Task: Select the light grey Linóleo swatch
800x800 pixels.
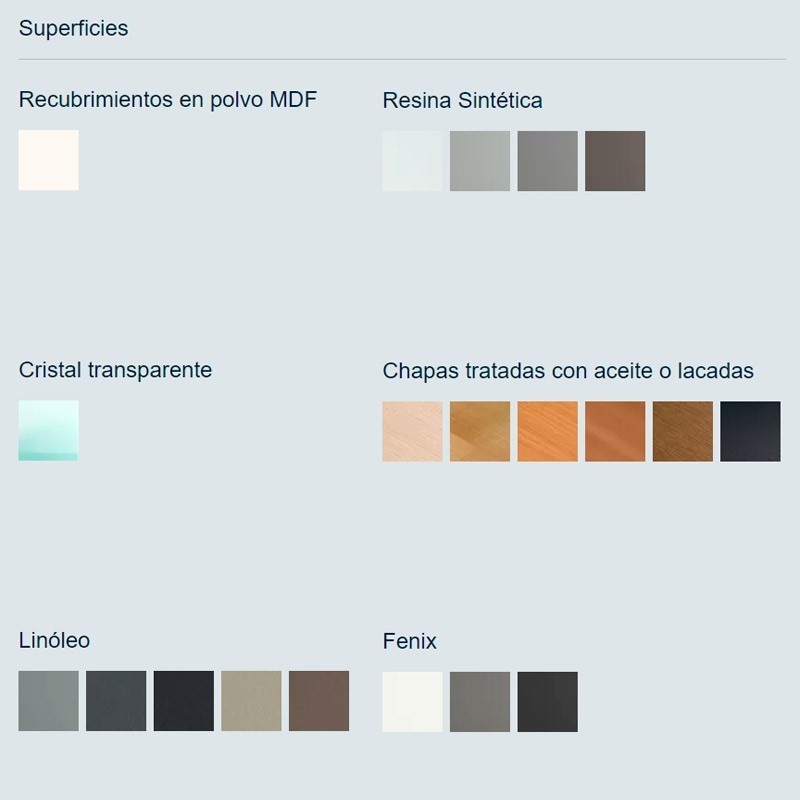Action: point(48,701)
